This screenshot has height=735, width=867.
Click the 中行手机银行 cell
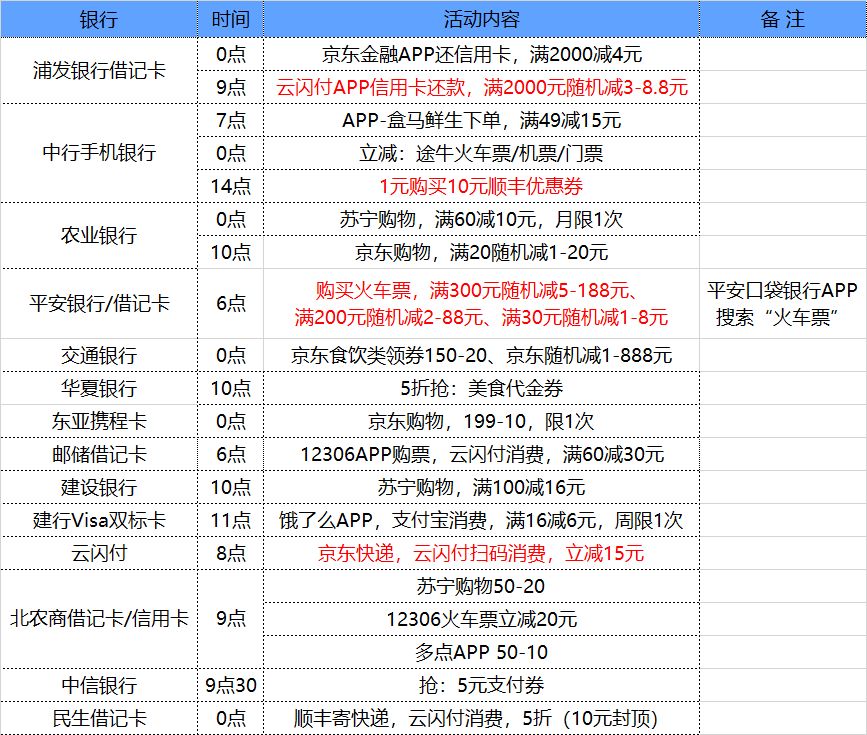coord(99,153)
